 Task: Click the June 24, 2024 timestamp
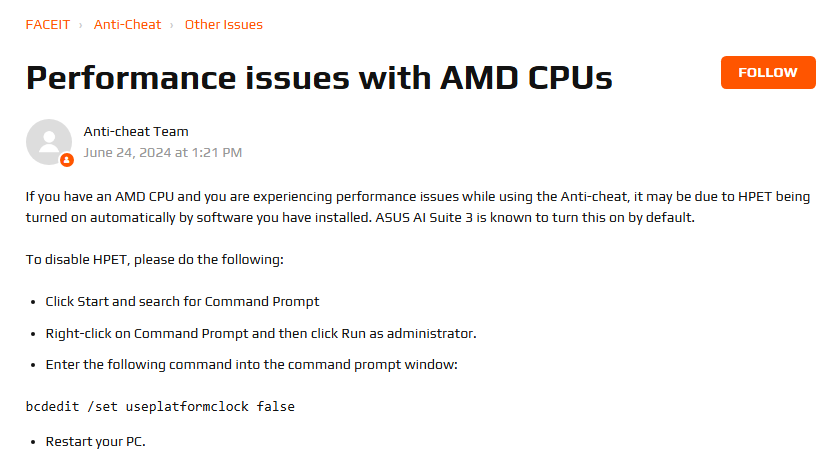pos(163,153)
